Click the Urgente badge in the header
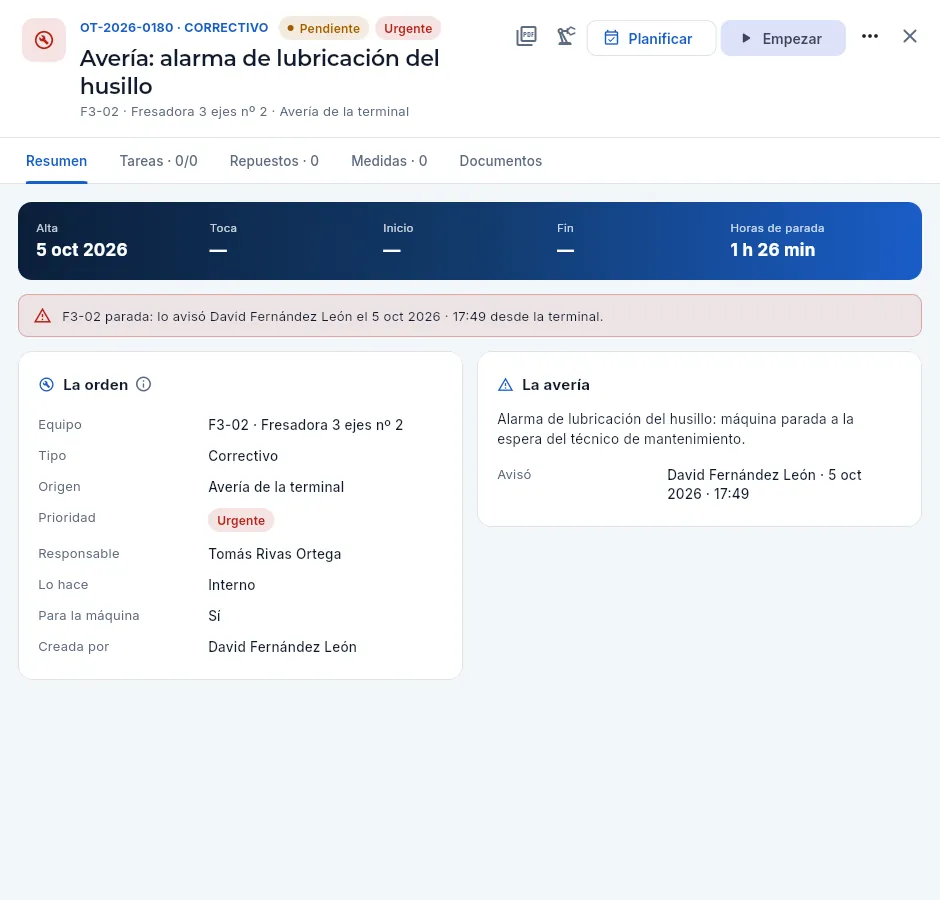Screen dimensions: 940x900 [408, 28]
